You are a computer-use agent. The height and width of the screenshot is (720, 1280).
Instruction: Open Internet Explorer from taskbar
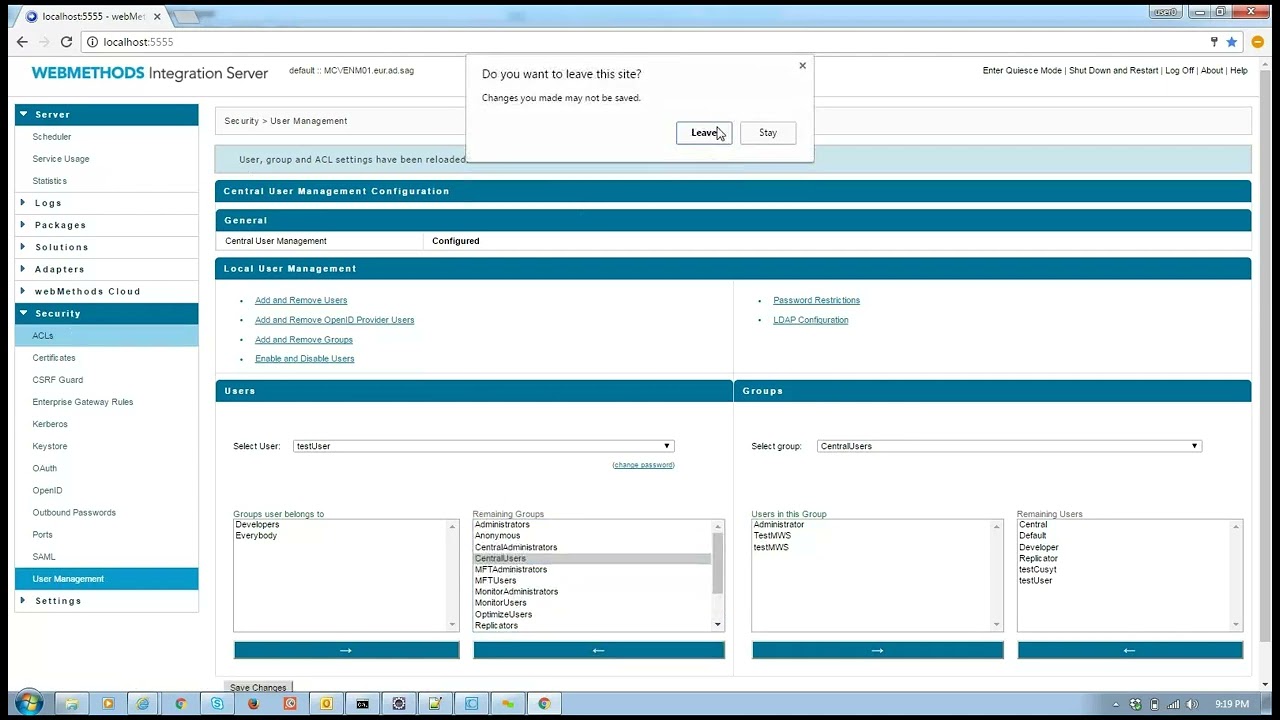click(143, 704)
